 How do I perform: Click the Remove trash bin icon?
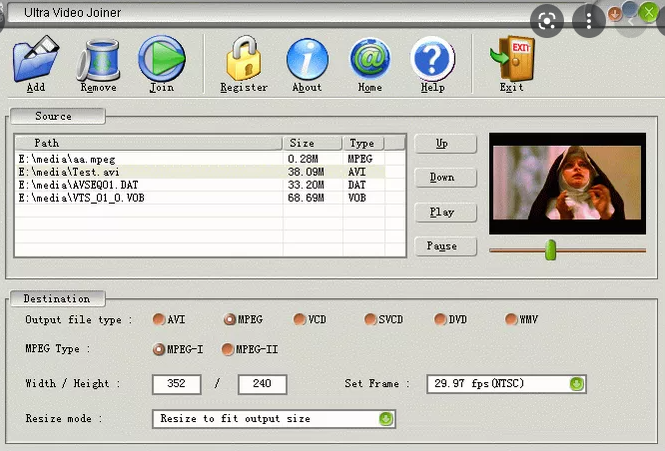(98, 60)
